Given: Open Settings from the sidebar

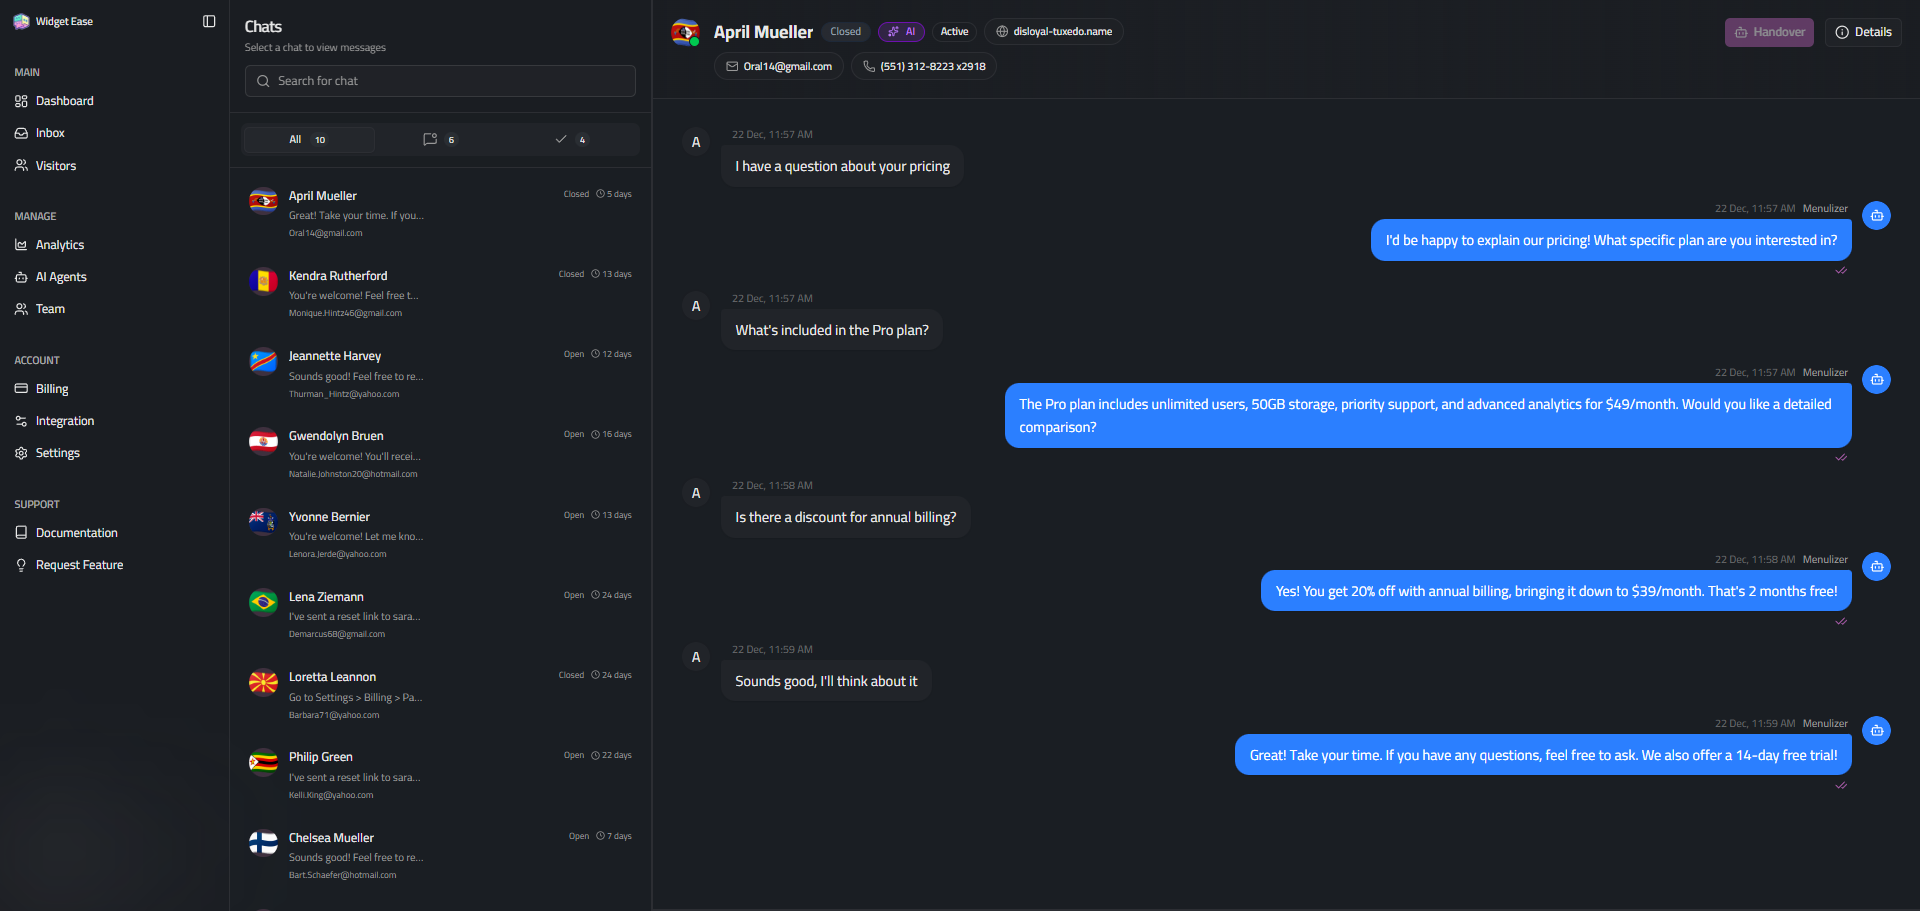Looking at the screenshot, I should [57, 453].
